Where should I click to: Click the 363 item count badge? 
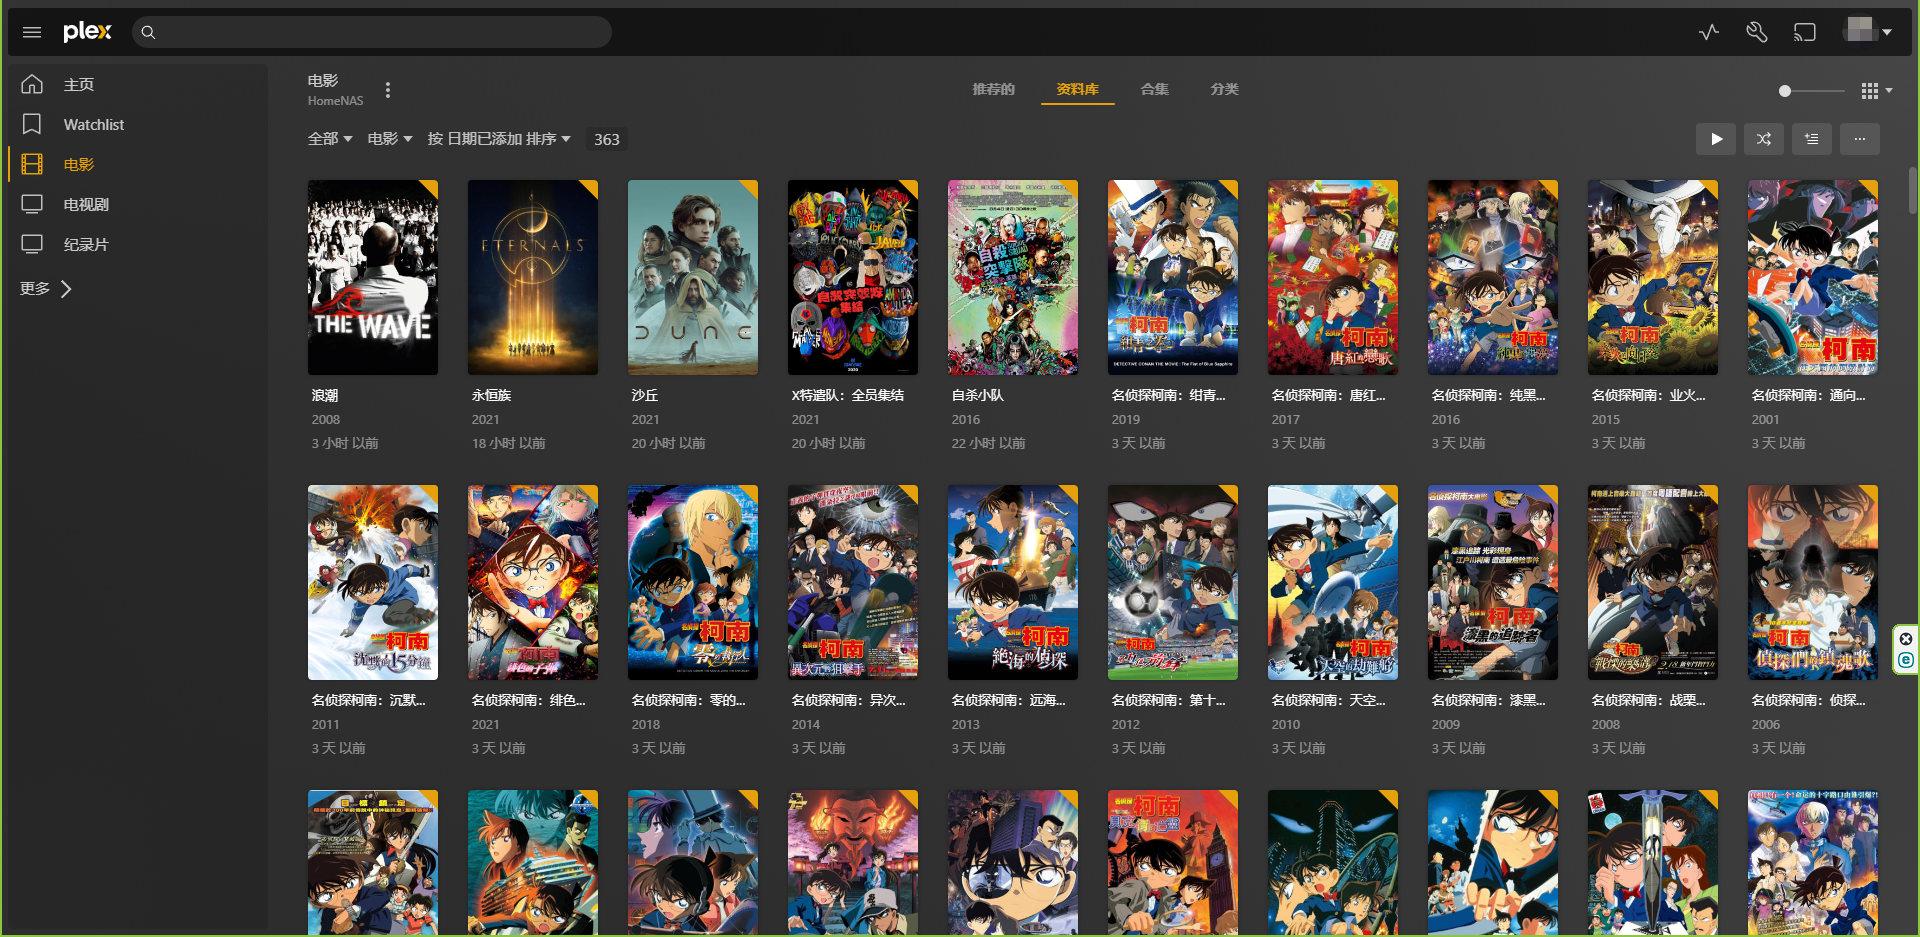[x=606, y=140]
